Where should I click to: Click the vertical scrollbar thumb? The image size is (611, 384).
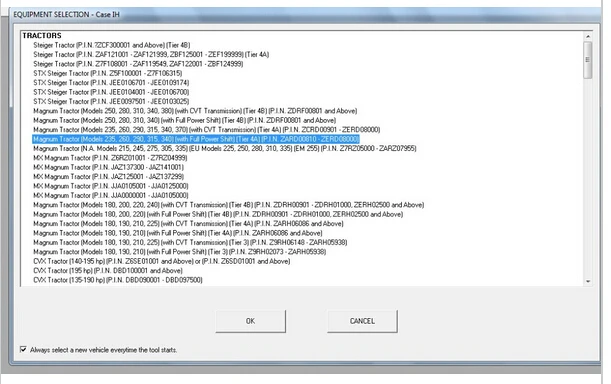(x=588, y=60)
